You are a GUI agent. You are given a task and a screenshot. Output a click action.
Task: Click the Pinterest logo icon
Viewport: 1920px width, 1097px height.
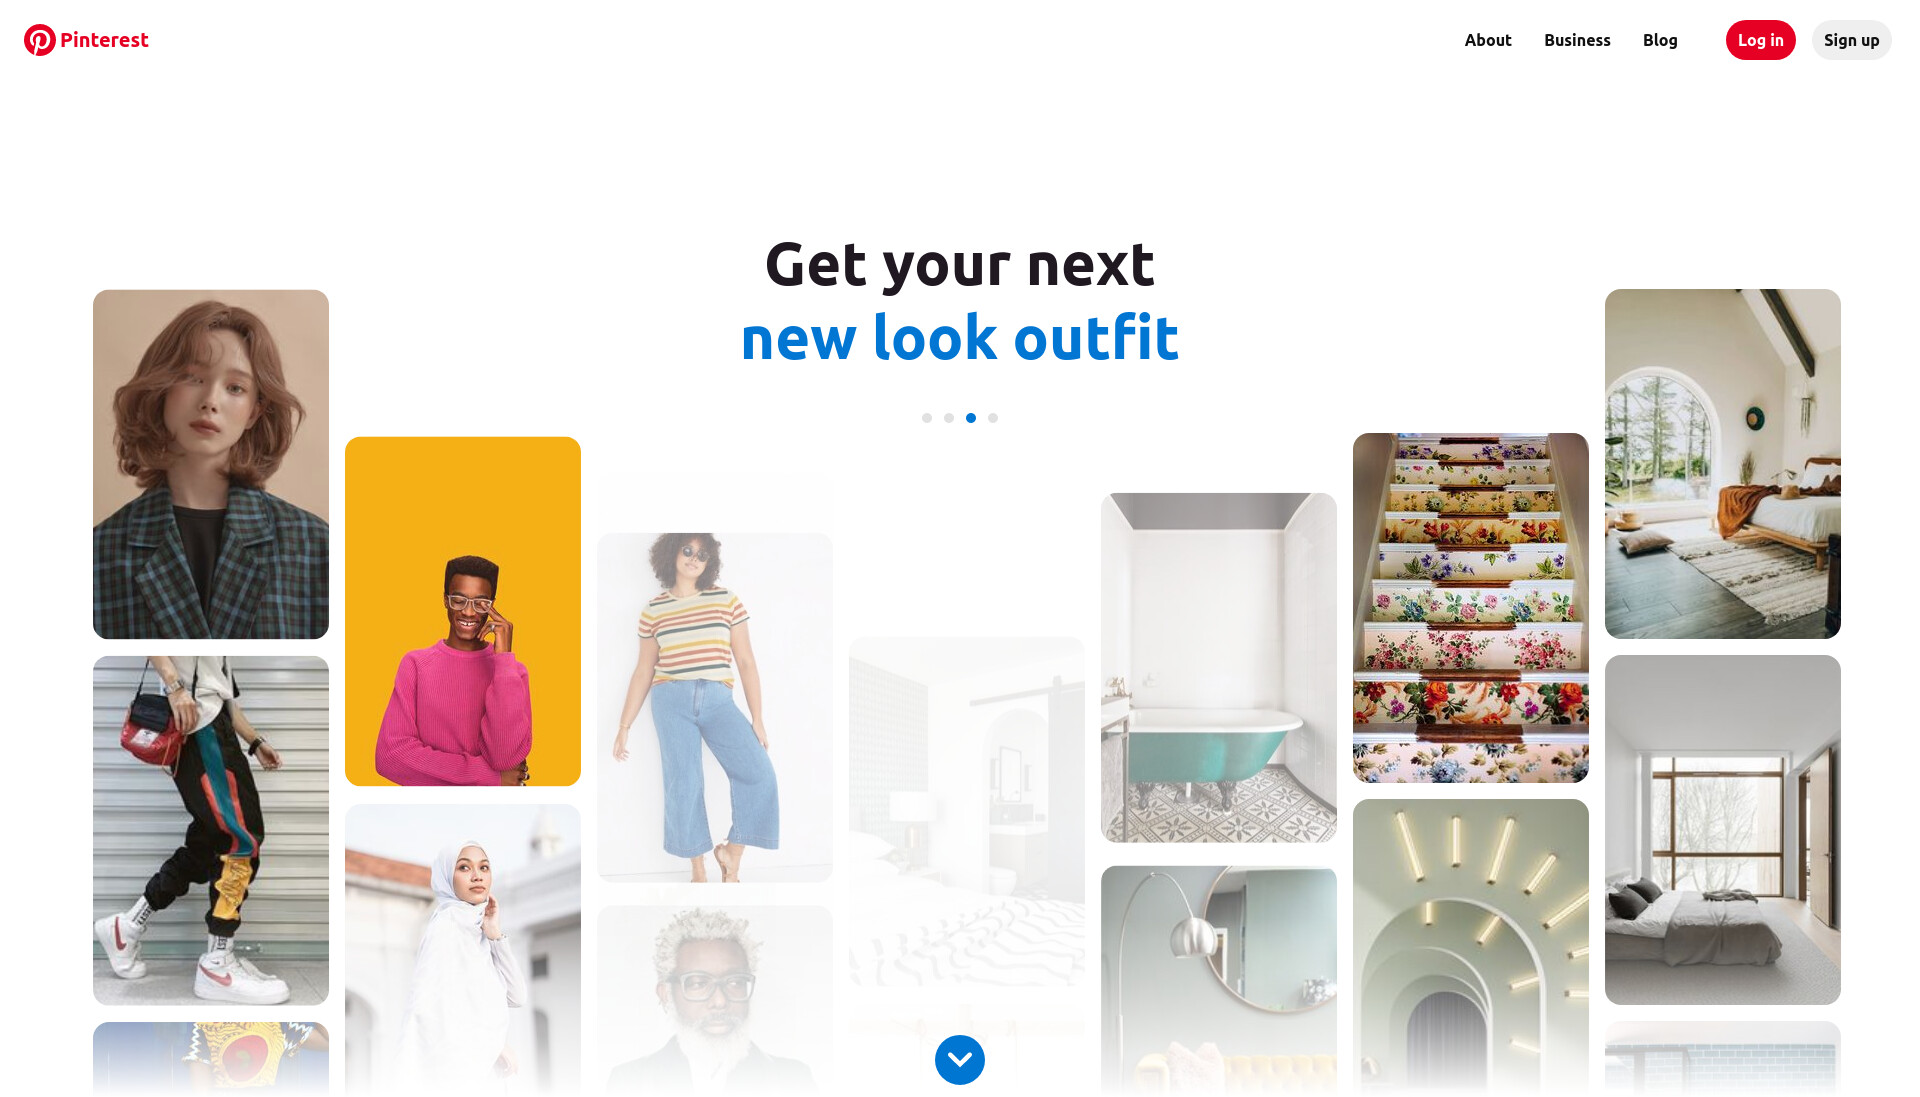[x=40, y=40]
